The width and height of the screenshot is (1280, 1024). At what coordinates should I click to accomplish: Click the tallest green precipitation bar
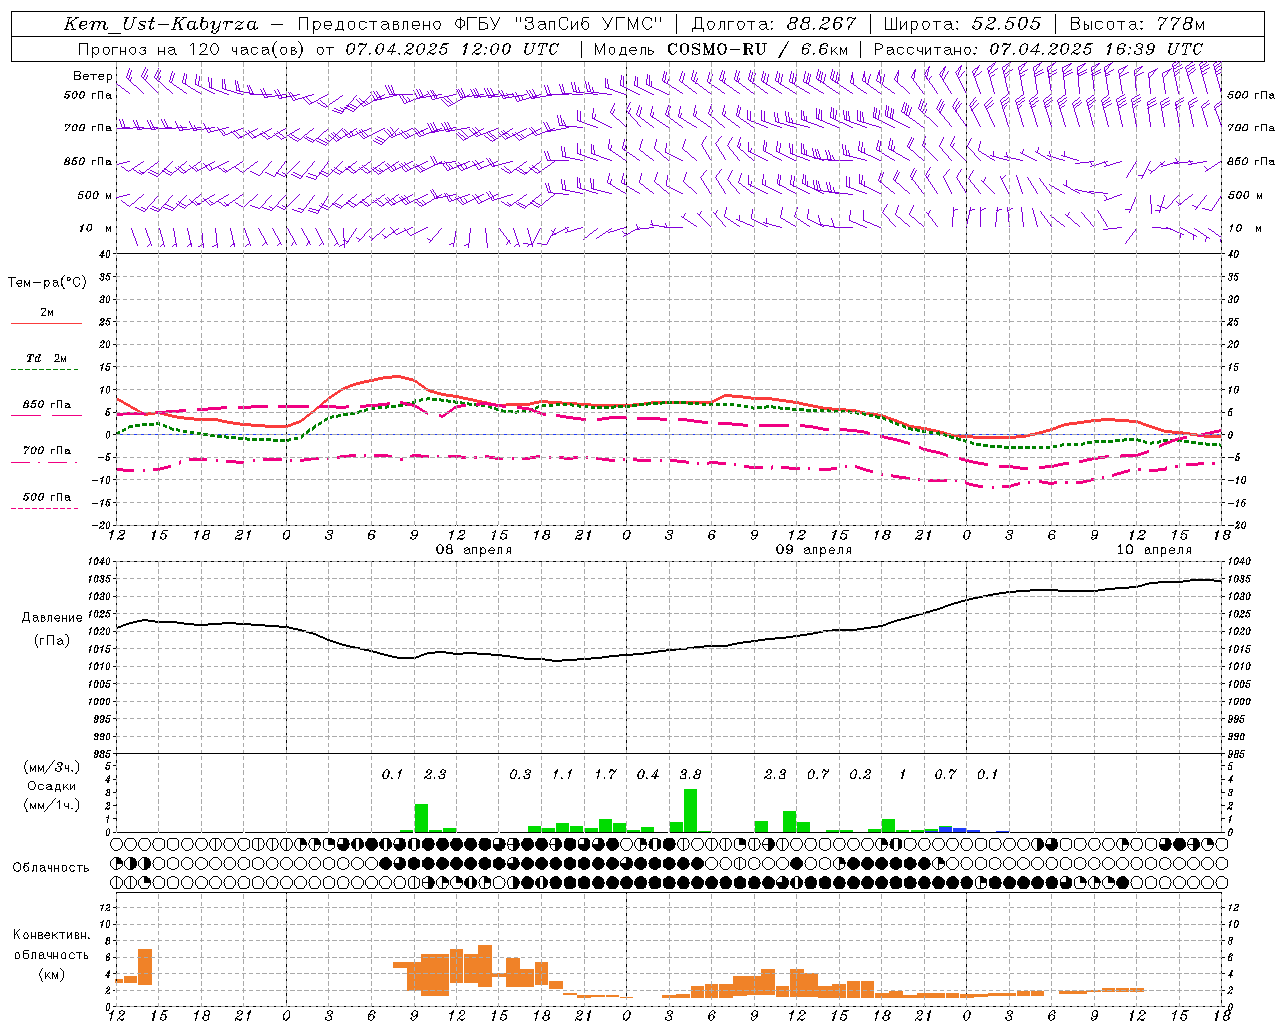[x=690, y=811]
